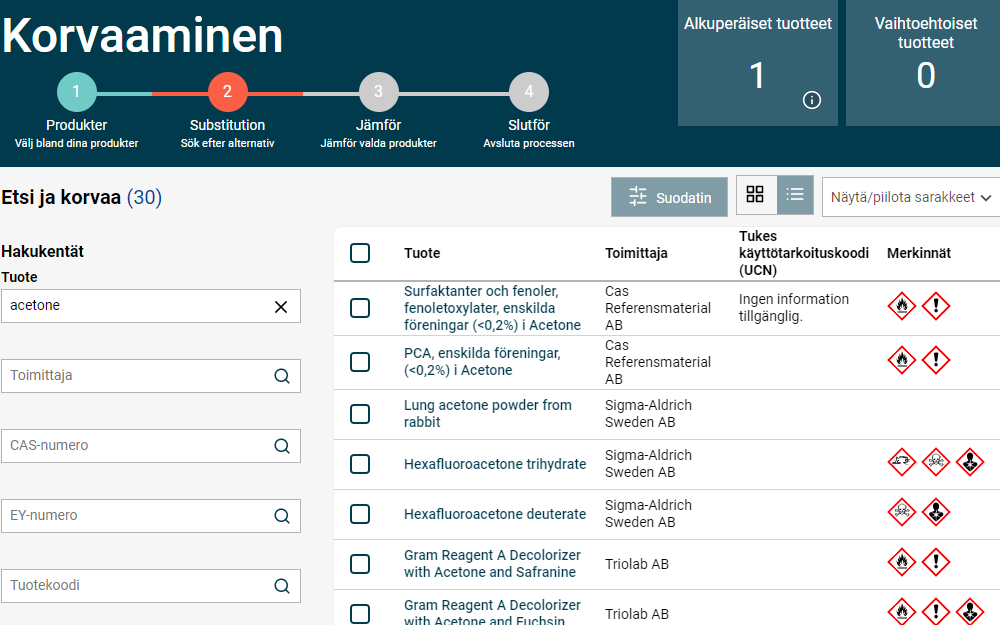1000x625 pixels.
Task: Check the Gram Reagent with Fuchsin row
Action: tap(360, 614)
